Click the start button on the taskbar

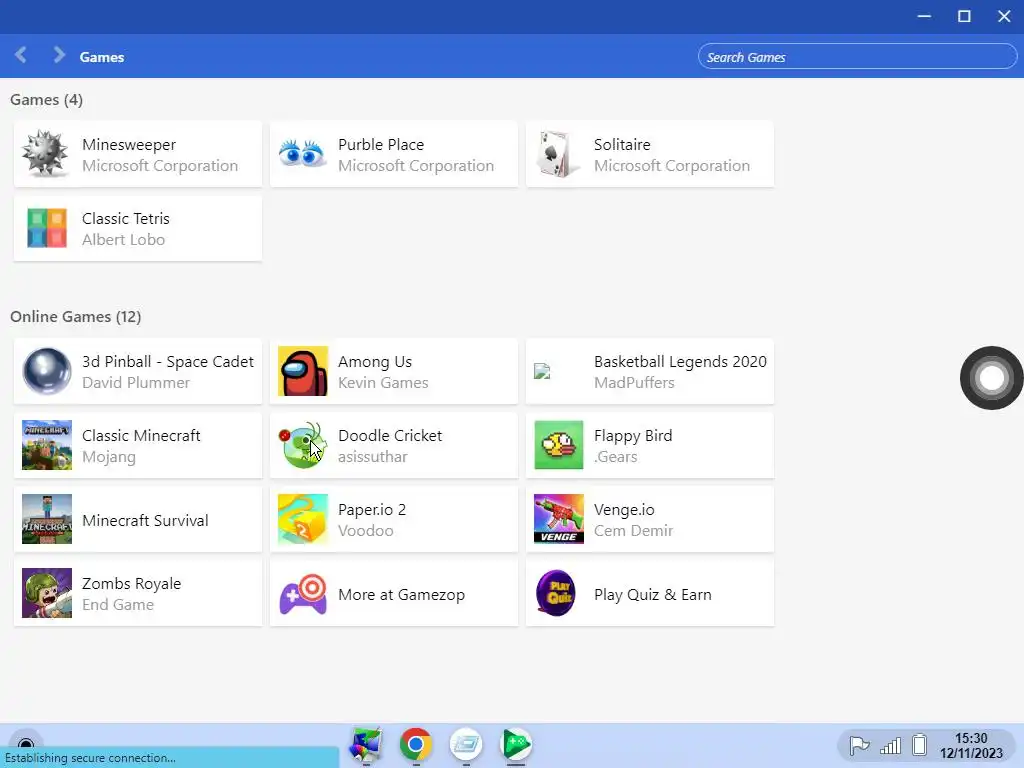(25, 744)
